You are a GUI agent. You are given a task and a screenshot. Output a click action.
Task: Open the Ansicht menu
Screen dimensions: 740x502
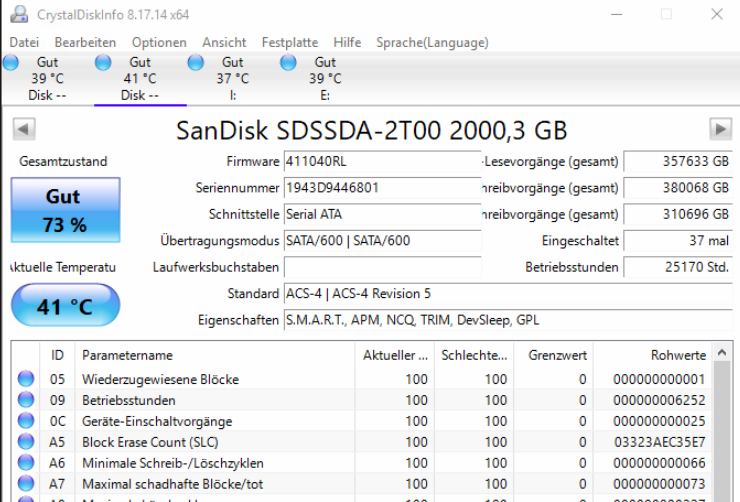(224, 42)
